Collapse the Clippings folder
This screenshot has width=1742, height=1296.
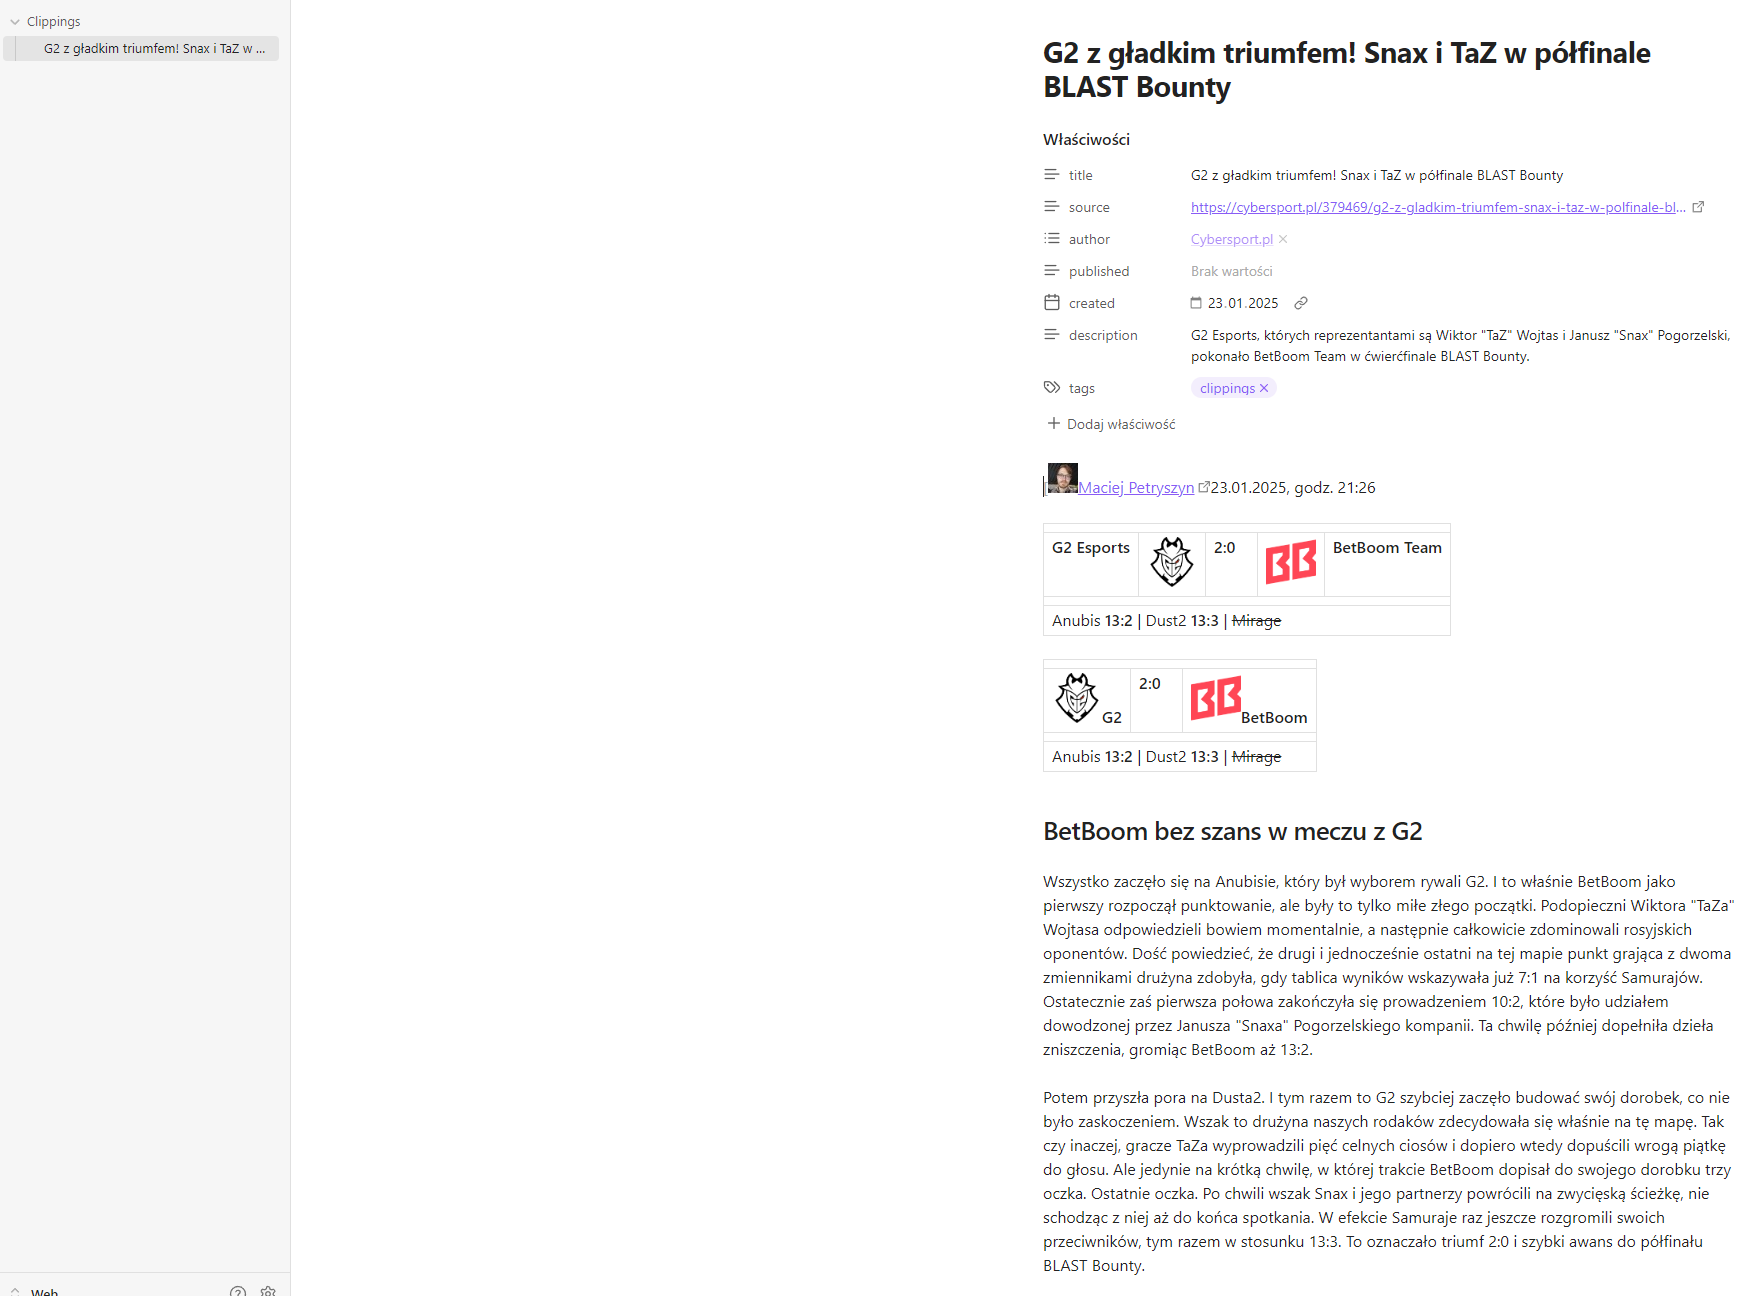(15, 22)
